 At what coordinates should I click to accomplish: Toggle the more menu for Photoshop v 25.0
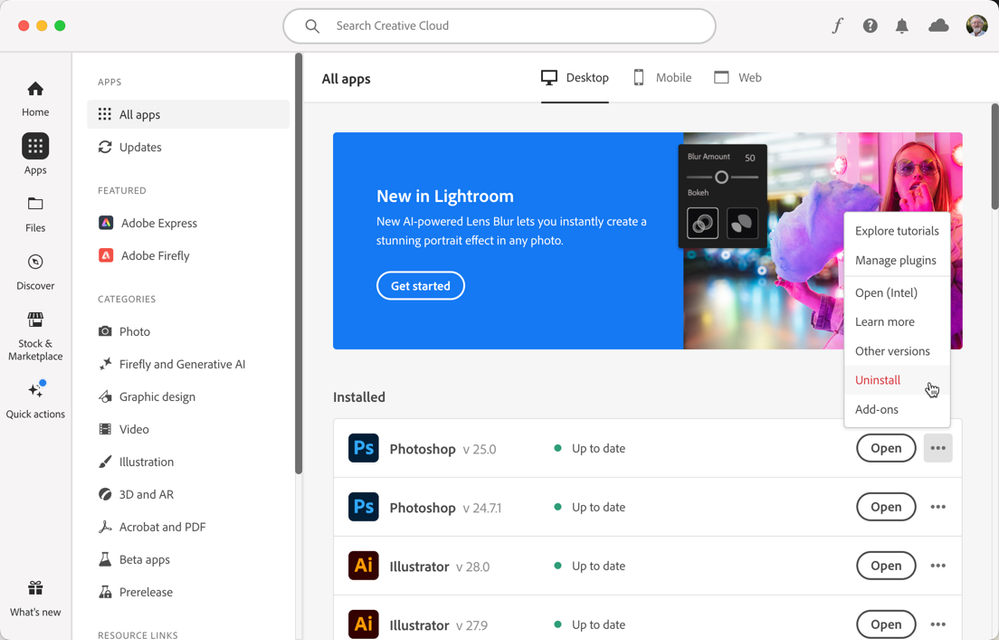tap(938, 448)
